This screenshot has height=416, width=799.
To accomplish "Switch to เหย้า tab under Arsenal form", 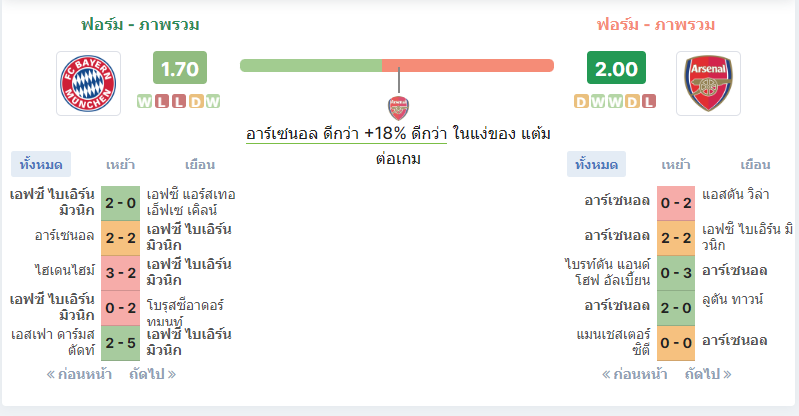I will pyautogui.click(x=676, y=165).
